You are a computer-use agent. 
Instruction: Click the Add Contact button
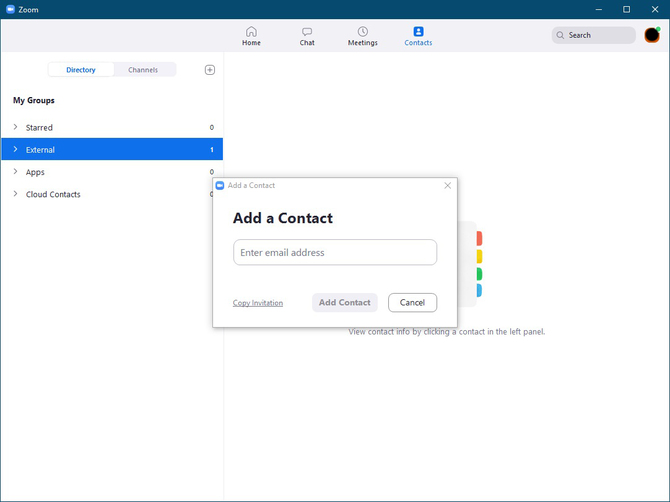pyautogui.click(x=345, y=302)
